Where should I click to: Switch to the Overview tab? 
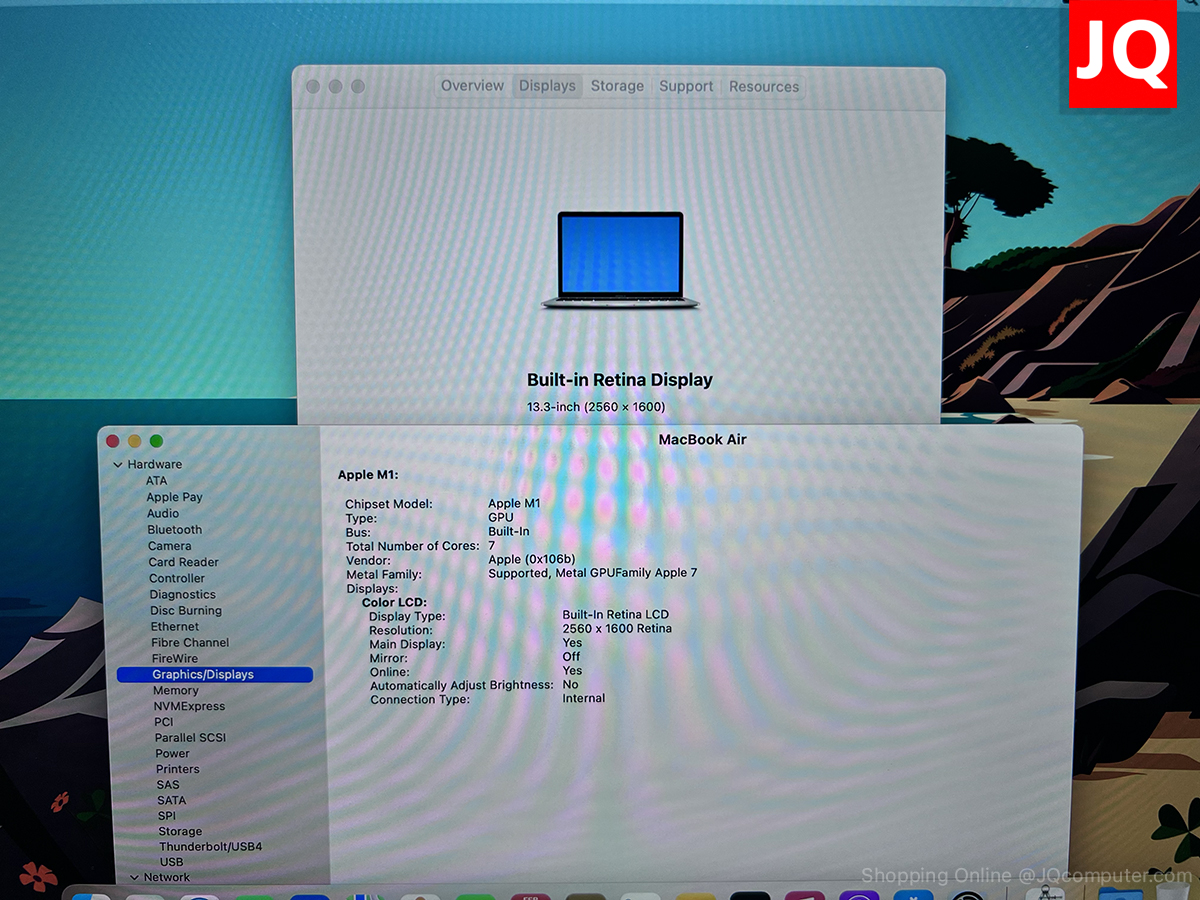(472, 86)
